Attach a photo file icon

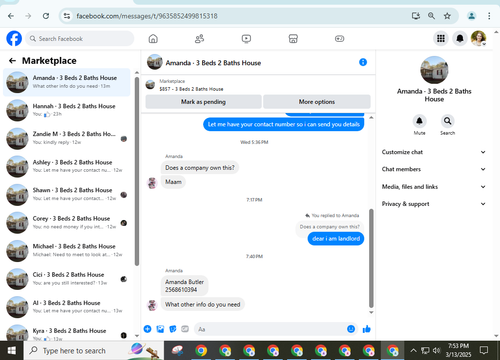coord(160,329)
